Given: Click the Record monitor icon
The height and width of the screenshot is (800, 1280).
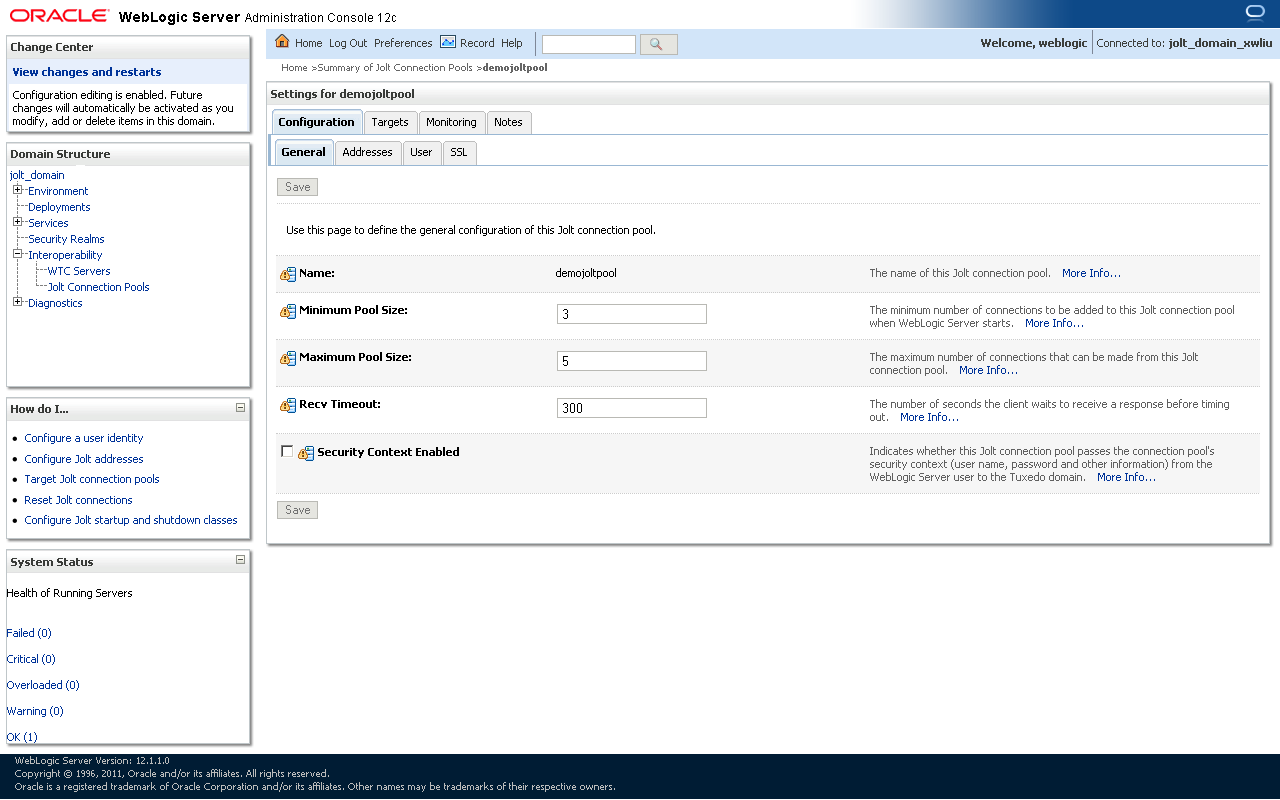Looking at the screenshot, I should pyautogui.click(x=448, y=42).
